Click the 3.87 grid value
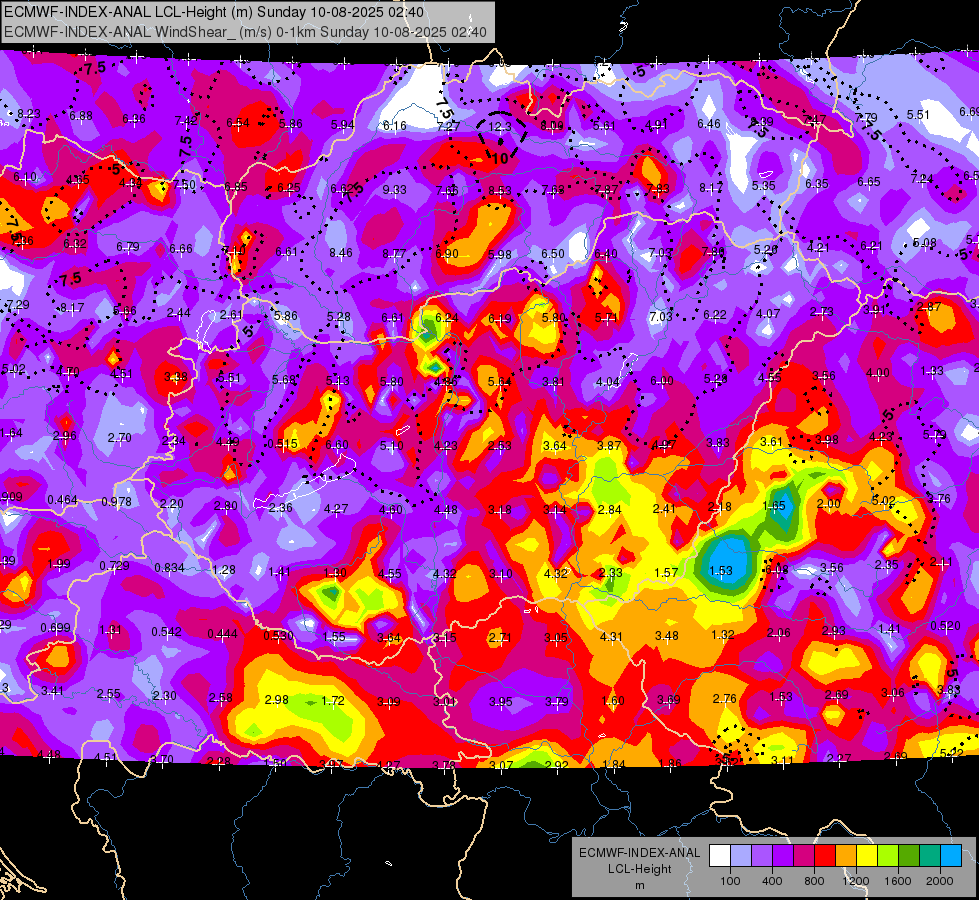 coord(609,445)
